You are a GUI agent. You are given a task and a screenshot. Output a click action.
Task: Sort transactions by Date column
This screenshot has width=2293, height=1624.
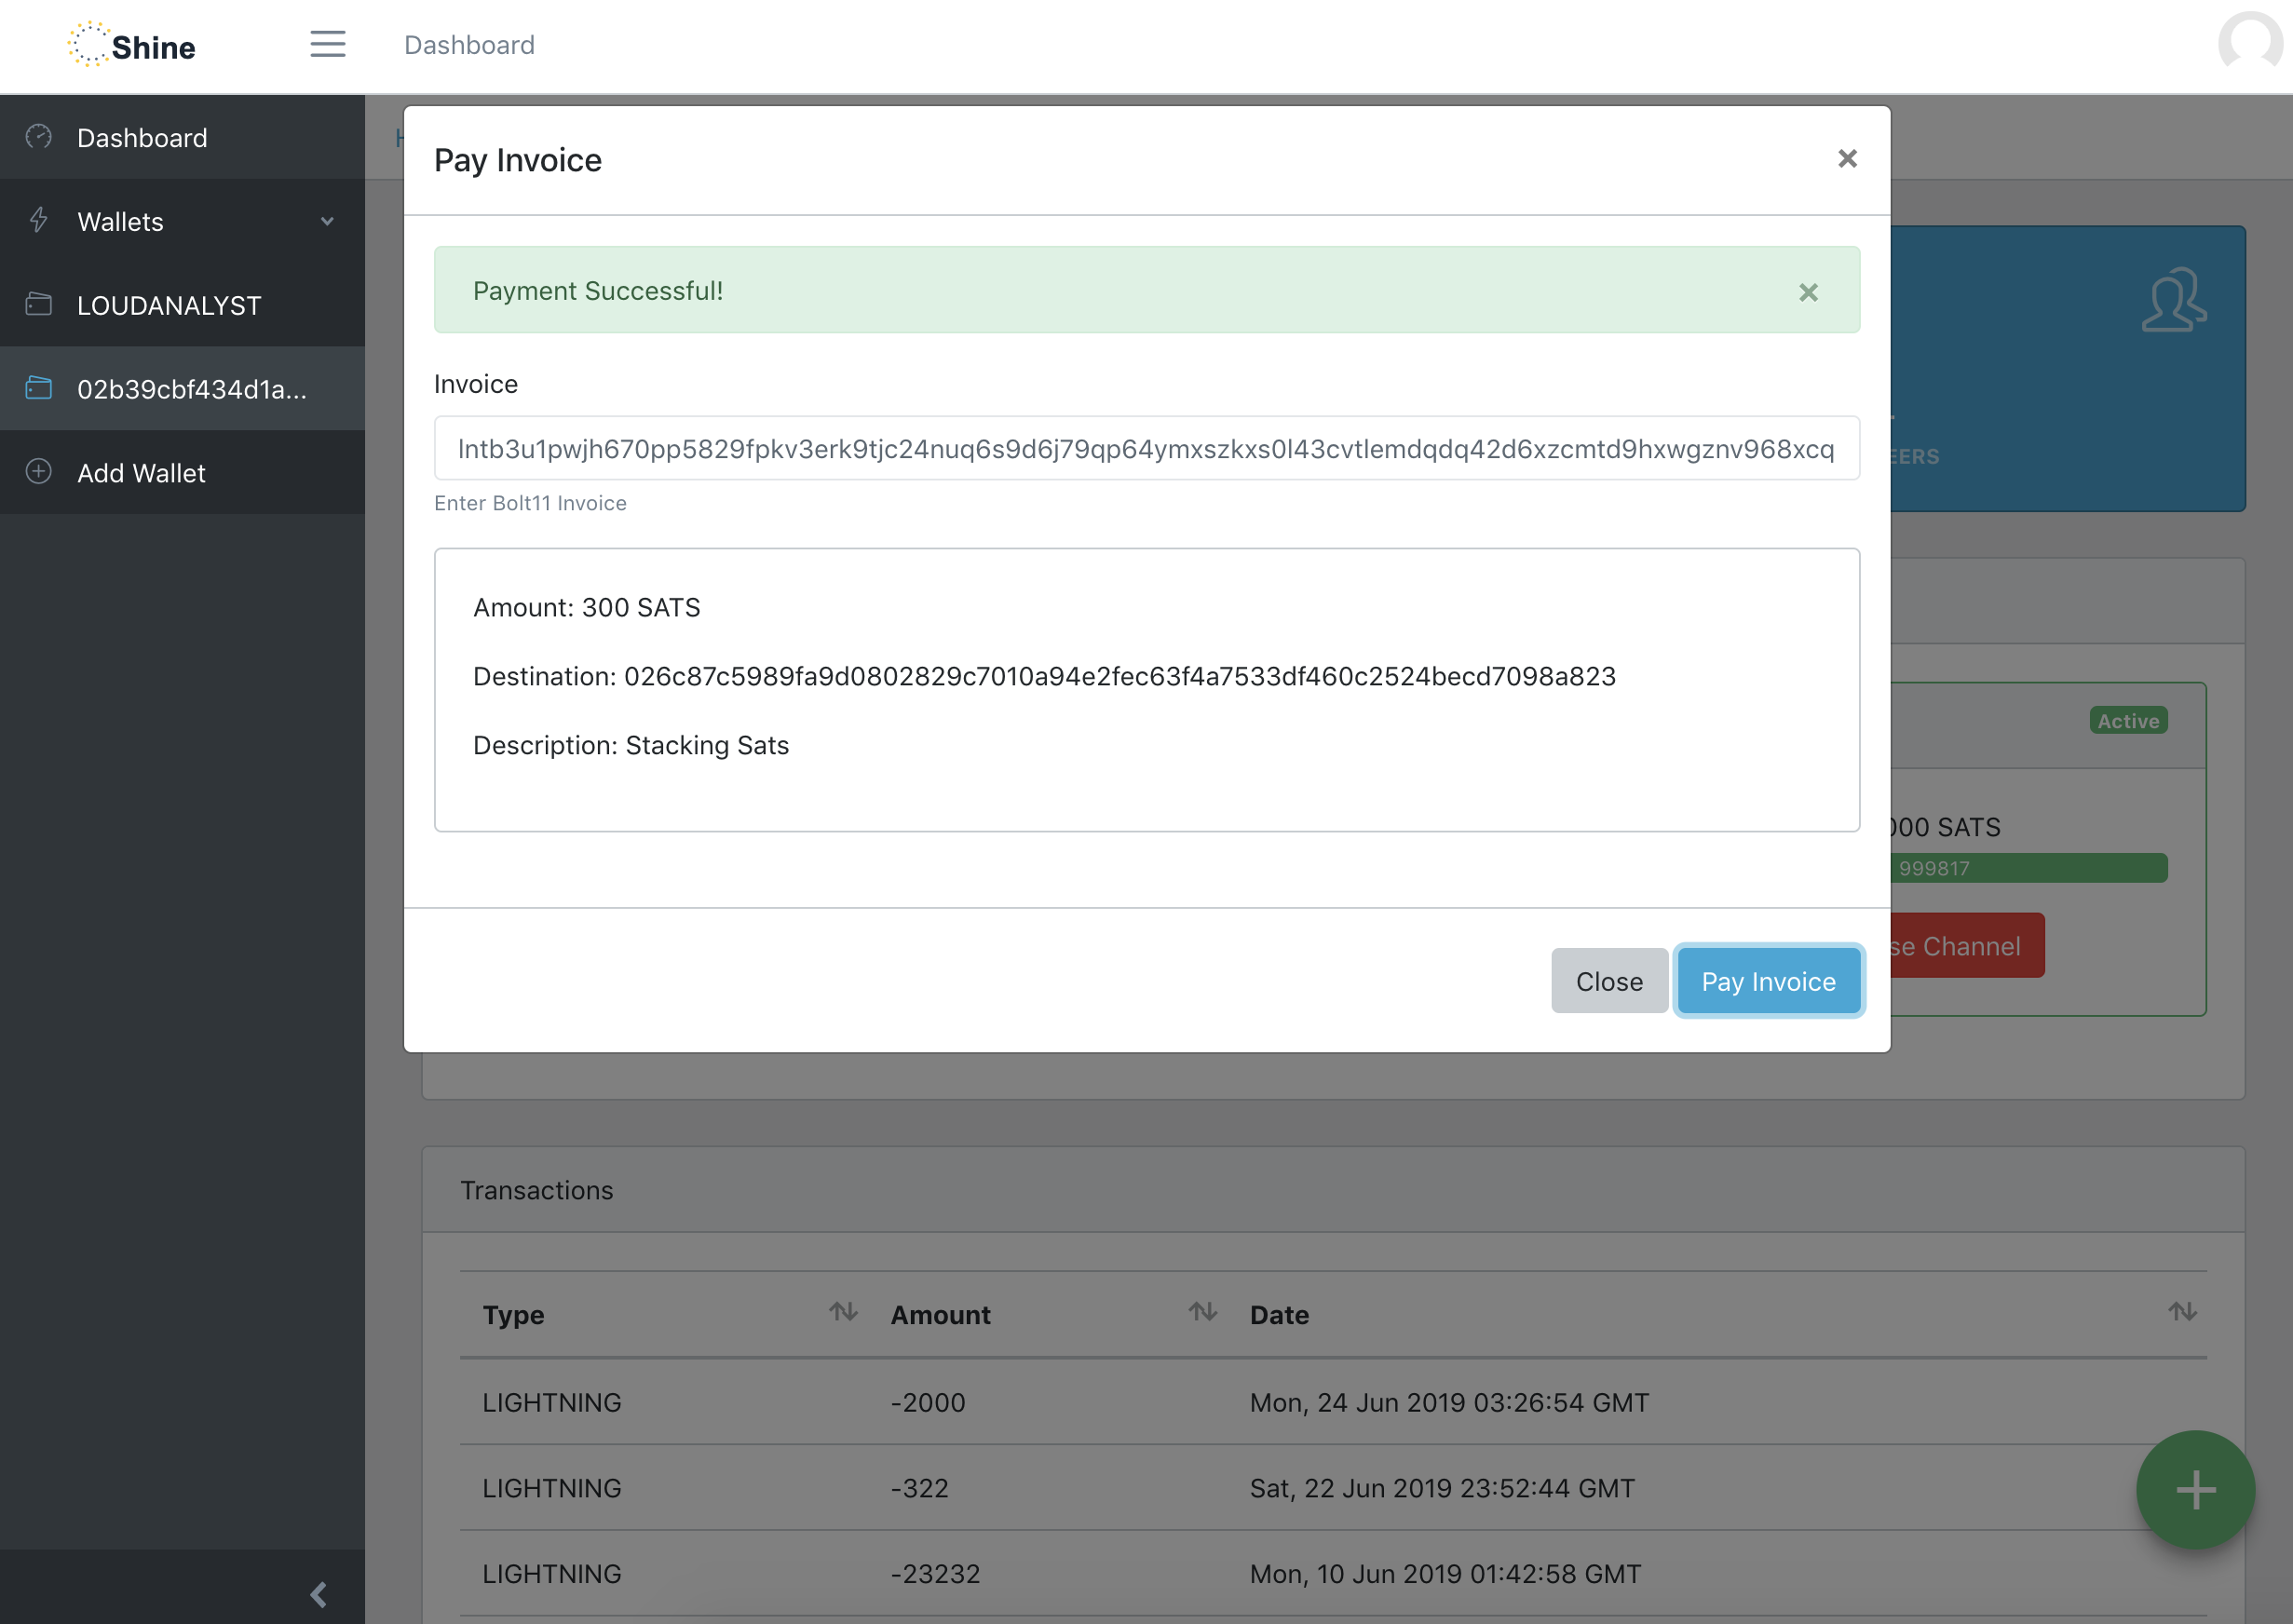click(2181, 1312)
